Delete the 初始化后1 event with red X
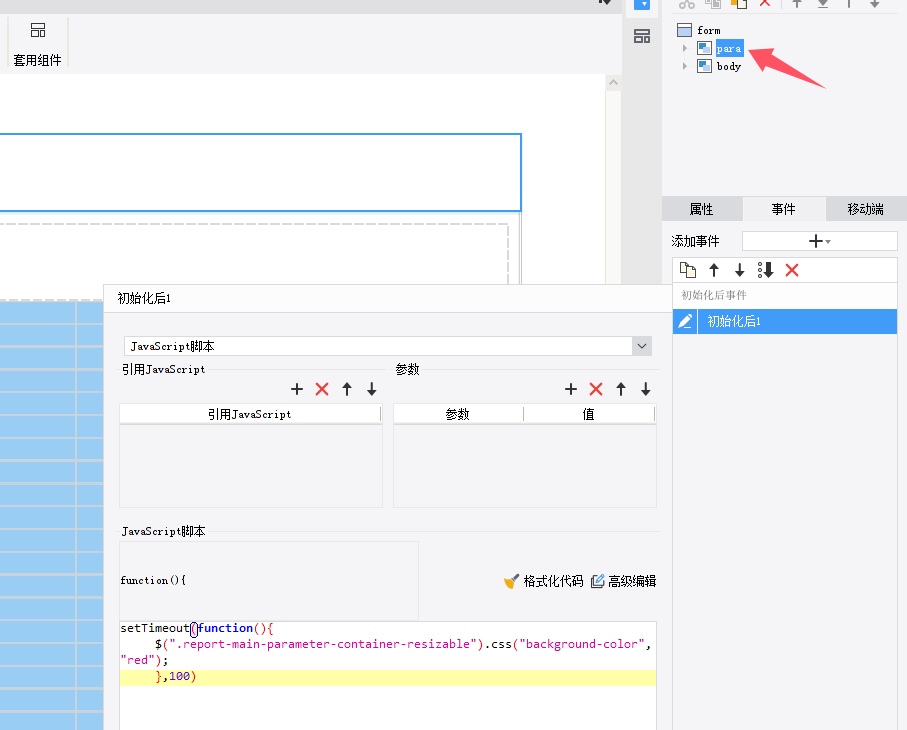Viewport: 907px width, 730px height. (792, 270)
